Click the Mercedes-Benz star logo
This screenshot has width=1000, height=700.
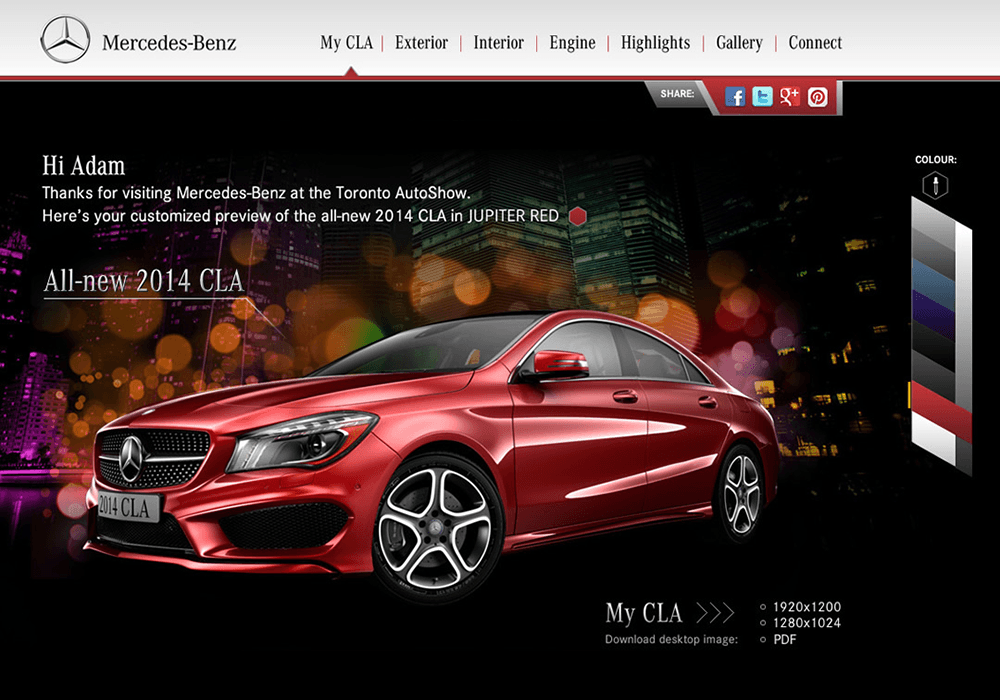[x=65, y=40]
